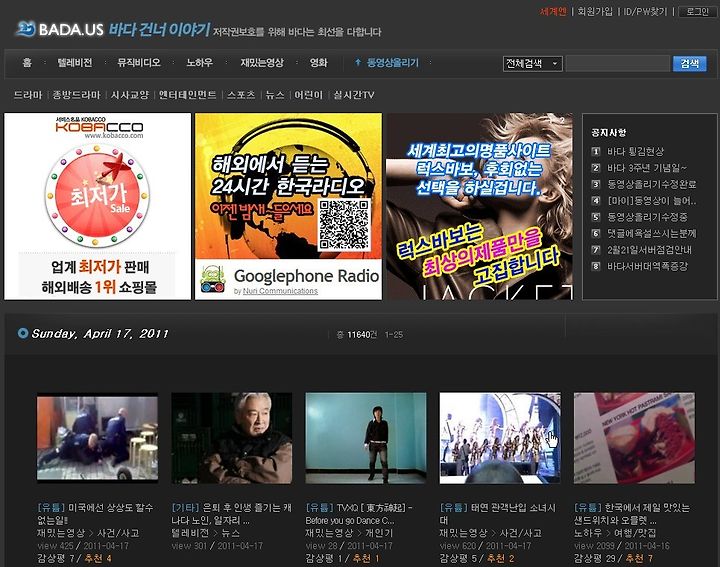
Task: Select the 종방드라마 sub-category
Action: 76,95
